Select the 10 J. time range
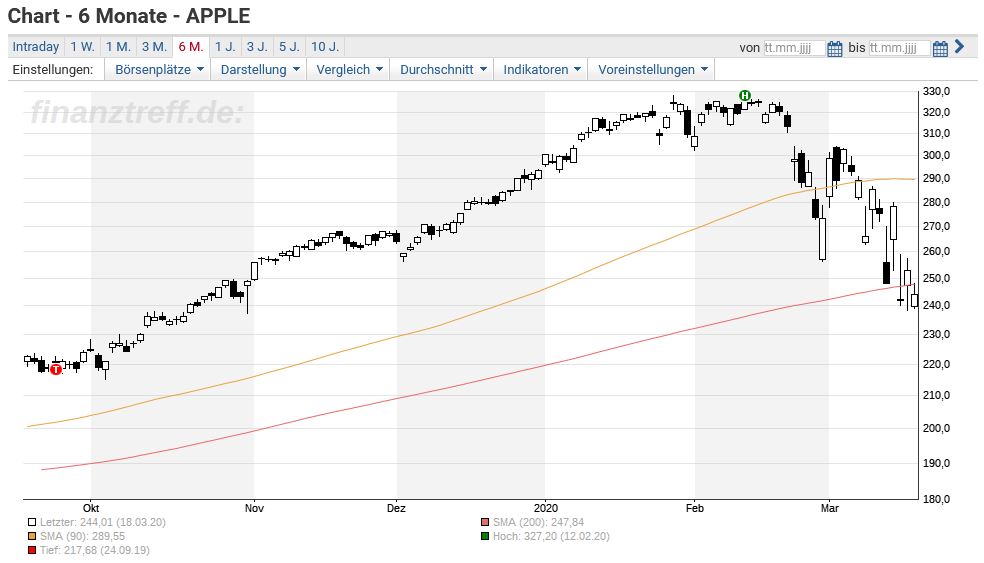Screen dimensions: 984x563 (x=325, y=46)
